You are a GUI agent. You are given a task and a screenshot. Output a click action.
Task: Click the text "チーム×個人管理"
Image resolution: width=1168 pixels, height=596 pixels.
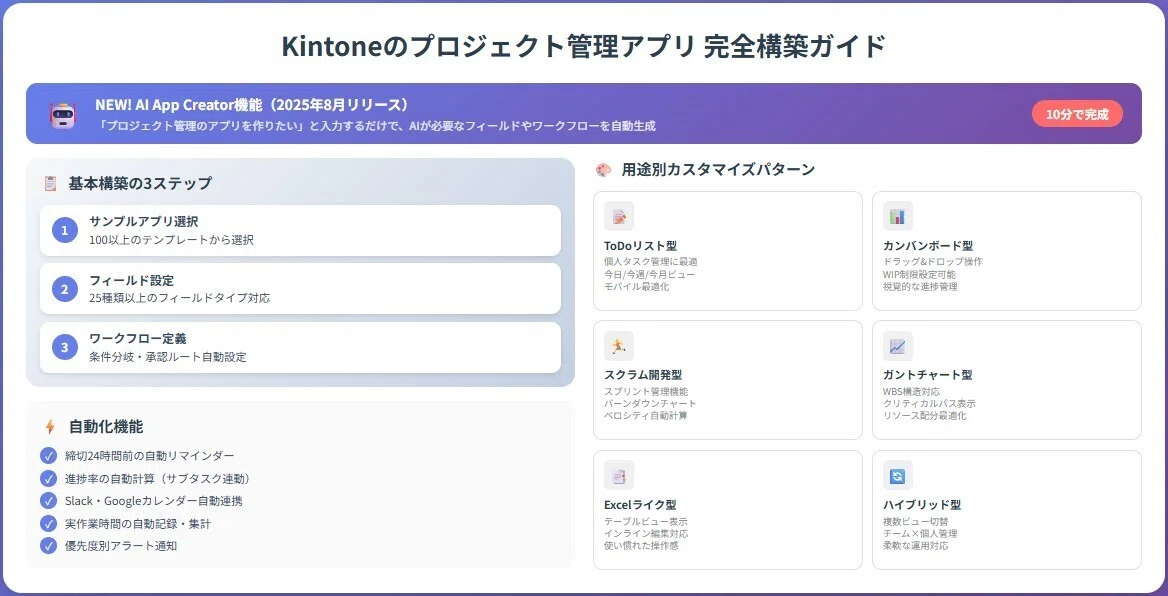coord(920,533)
